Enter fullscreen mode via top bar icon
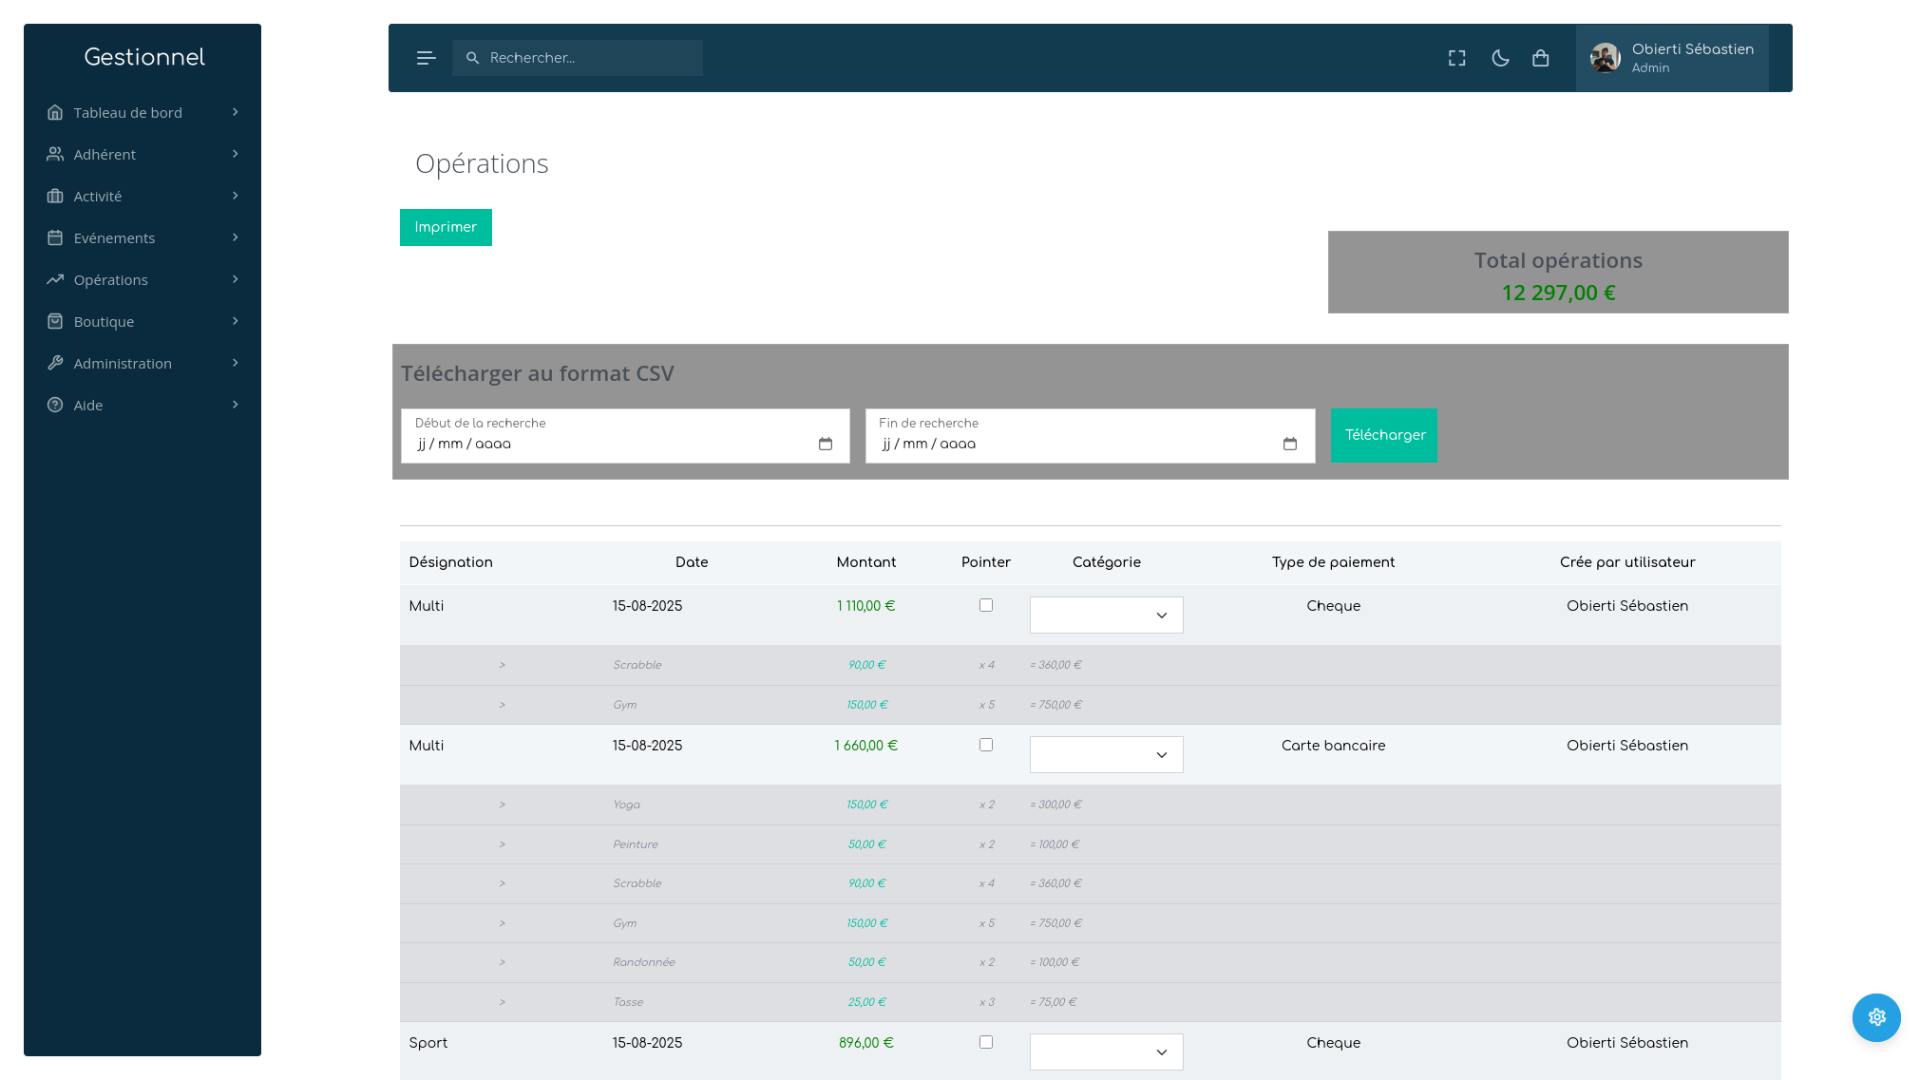This screenshot has height=1080, width=1920. [x=1457, y=58]
